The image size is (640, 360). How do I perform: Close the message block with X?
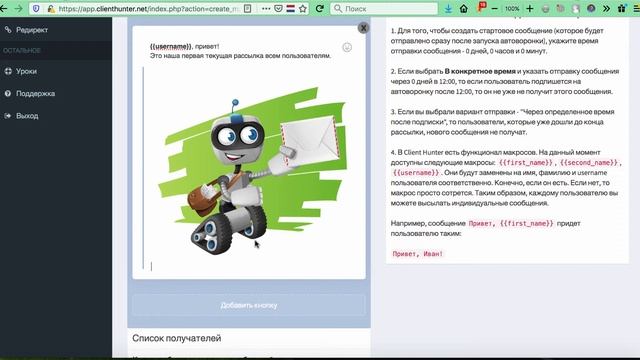[x=363, y=28]
